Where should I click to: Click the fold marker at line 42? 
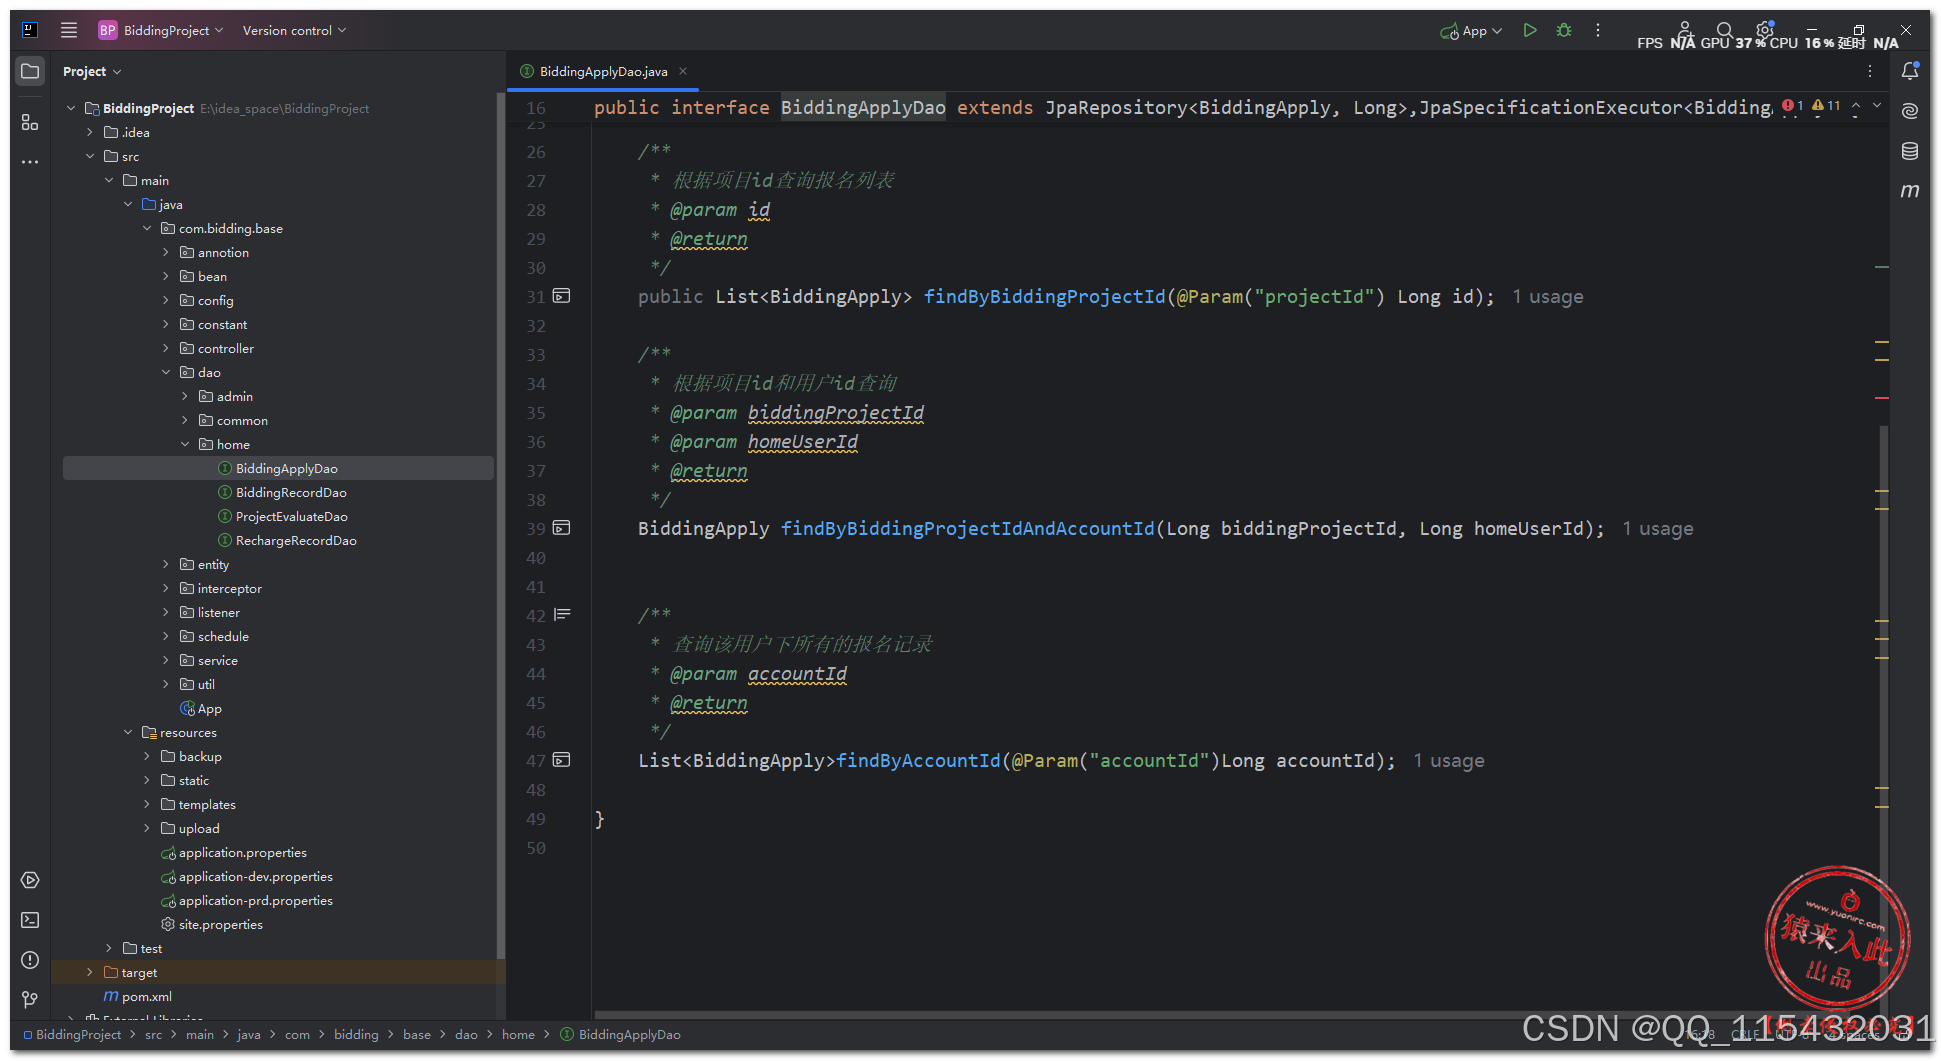point(562,615)
